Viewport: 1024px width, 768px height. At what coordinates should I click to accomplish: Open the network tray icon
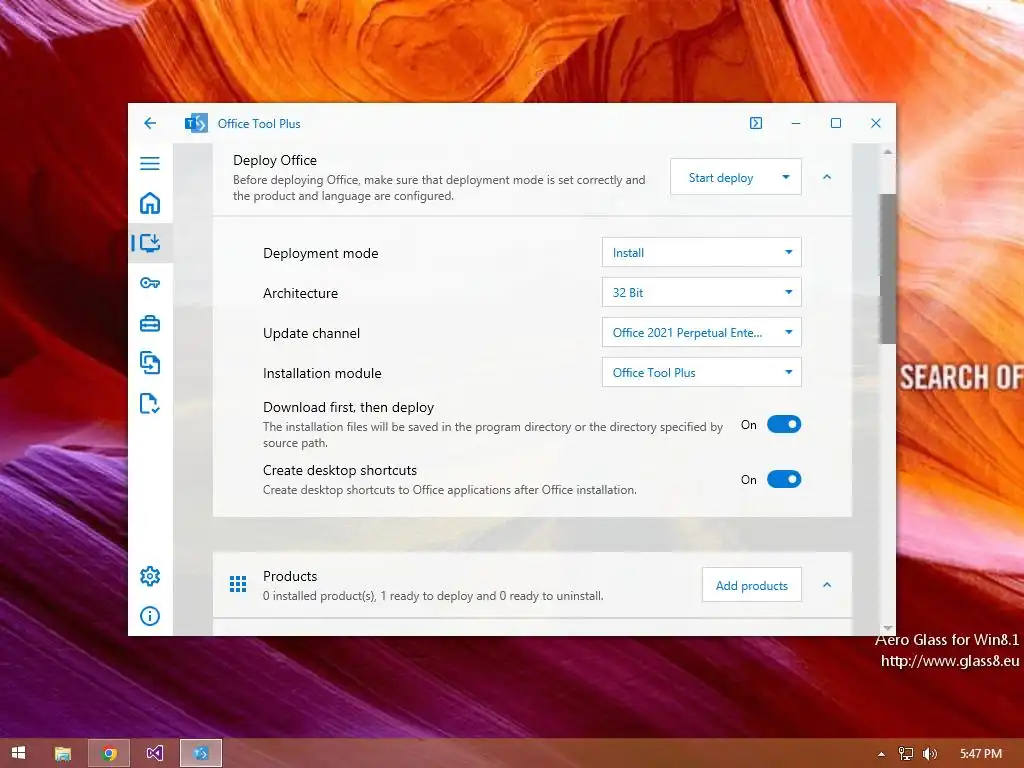906,754
